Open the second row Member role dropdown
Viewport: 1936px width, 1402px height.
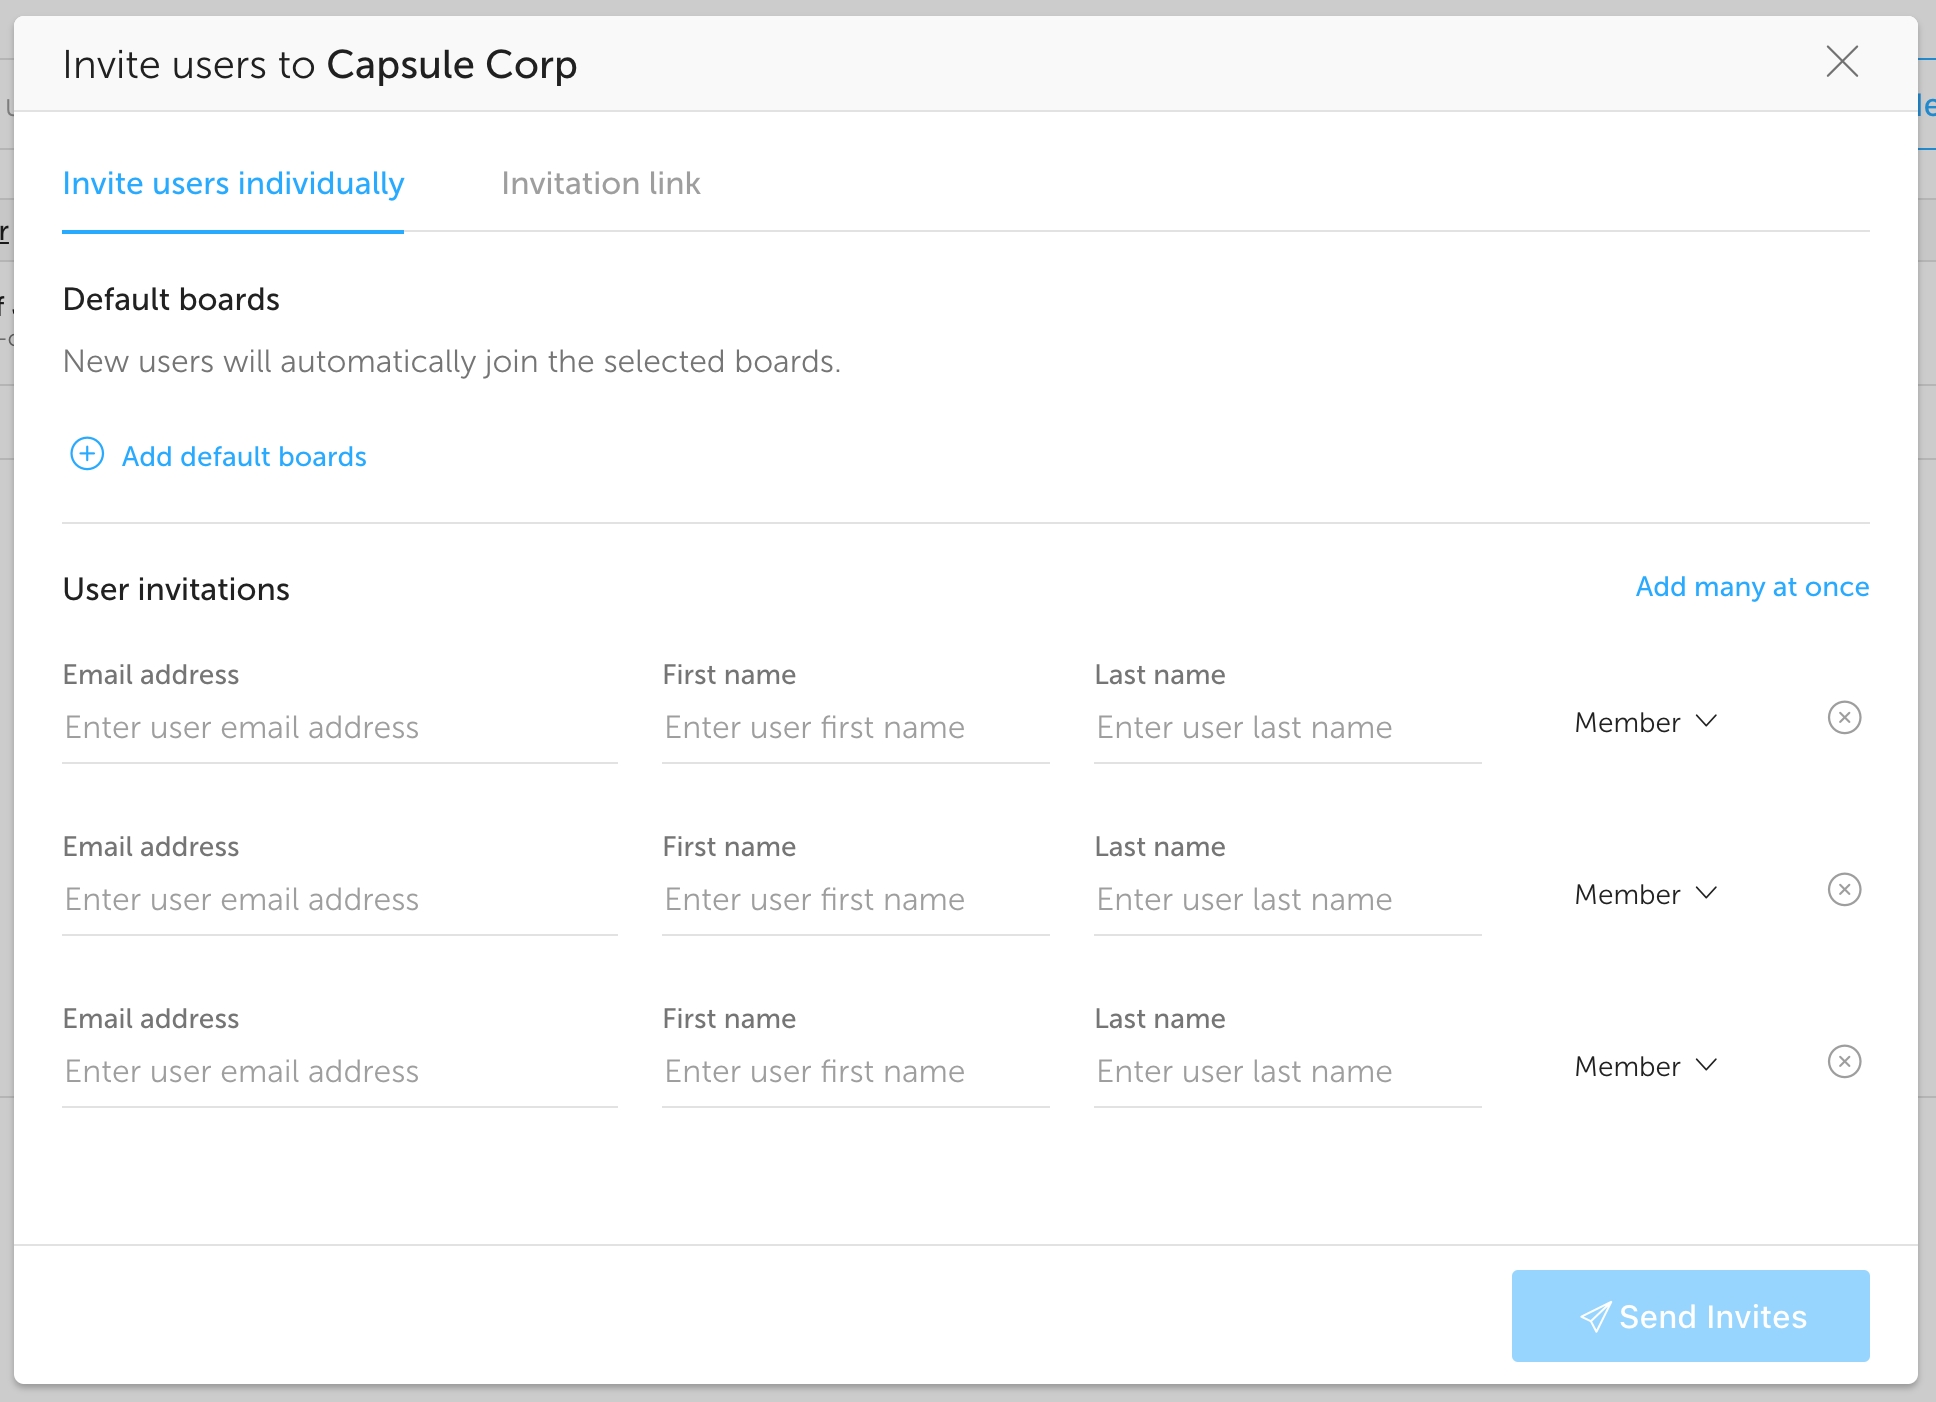1645,894
